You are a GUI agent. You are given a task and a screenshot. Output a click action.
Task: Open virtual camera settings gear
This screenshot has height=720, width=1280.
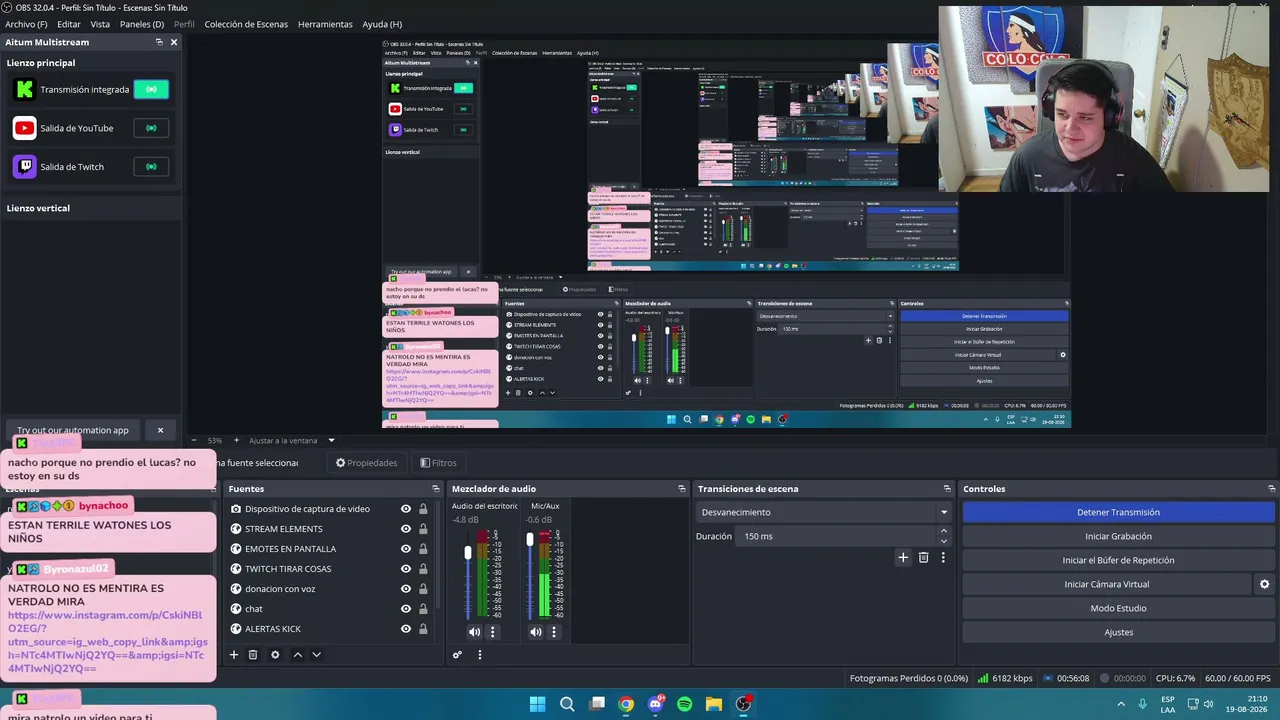coord(1264,584)
